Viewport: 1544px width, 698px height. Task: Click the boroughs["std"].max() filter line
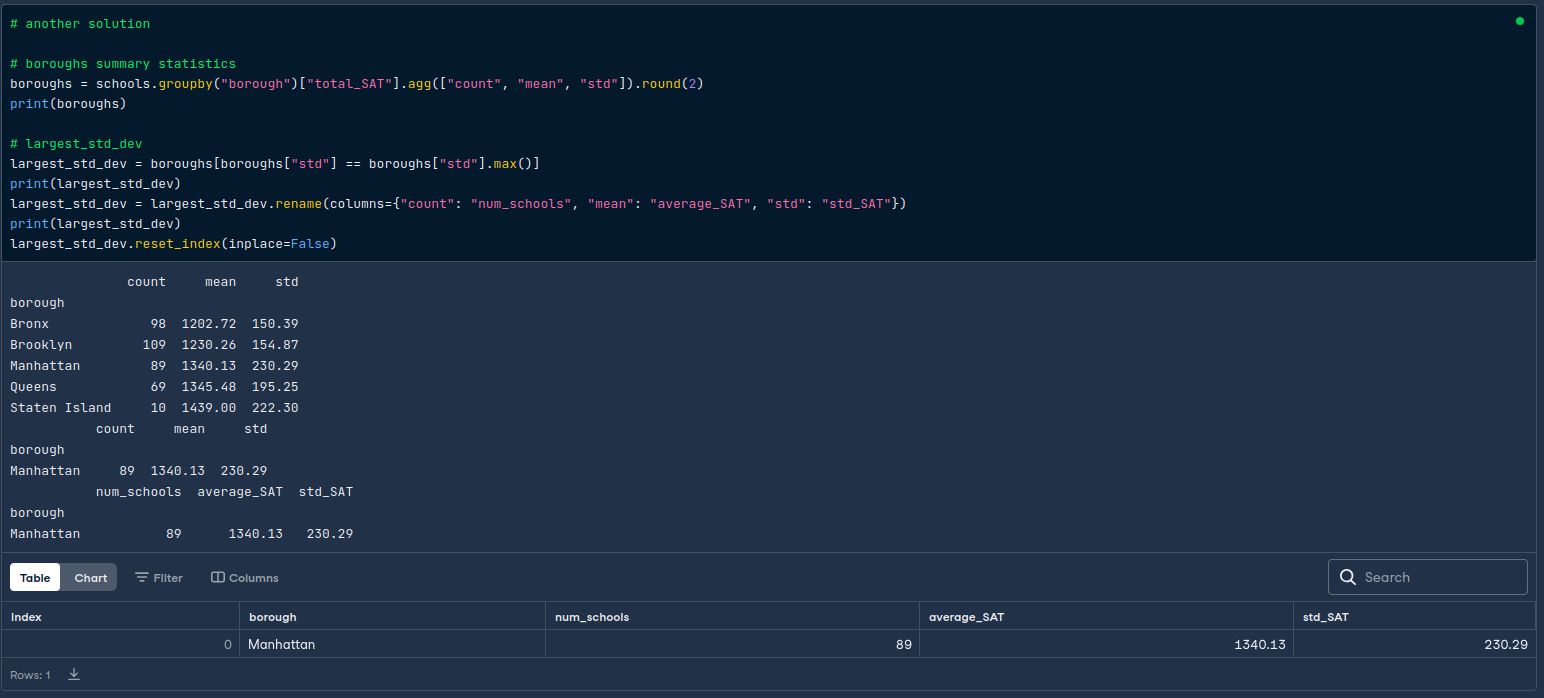(275, 163)
